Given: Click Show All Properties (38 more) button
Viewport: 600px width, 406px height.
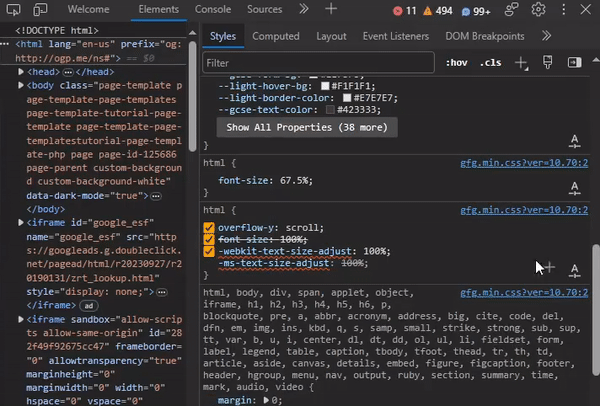Looking at the screenshot, I should (307, 127).
